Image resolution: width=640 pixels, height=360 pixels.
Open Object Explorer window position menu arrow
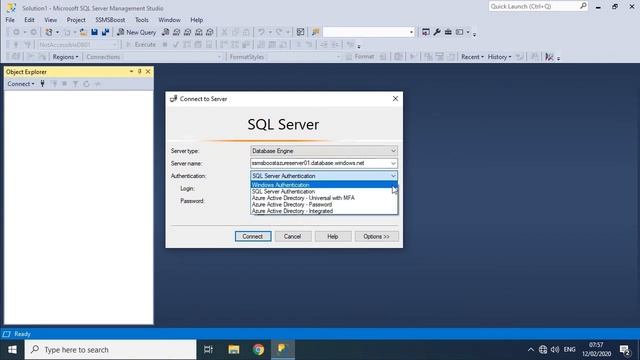click(x=131, y=72)
